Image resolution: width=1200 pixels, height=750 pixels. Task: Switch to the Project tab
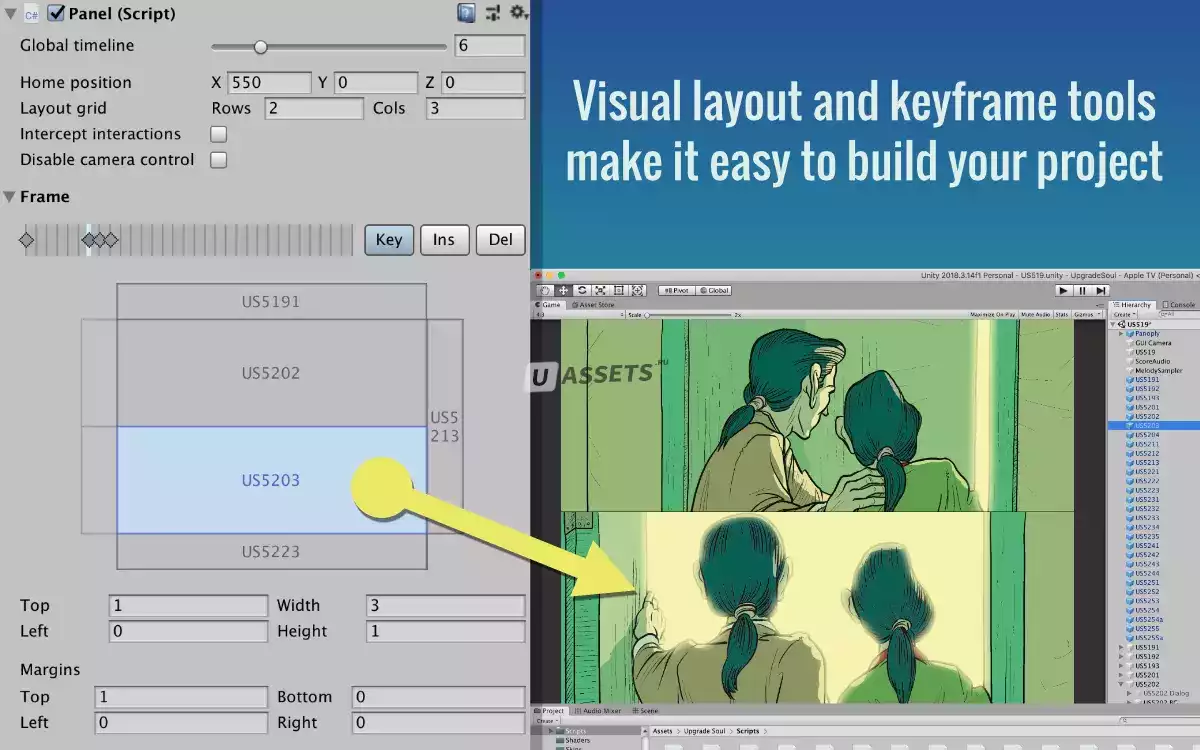[x=550, y=711]
